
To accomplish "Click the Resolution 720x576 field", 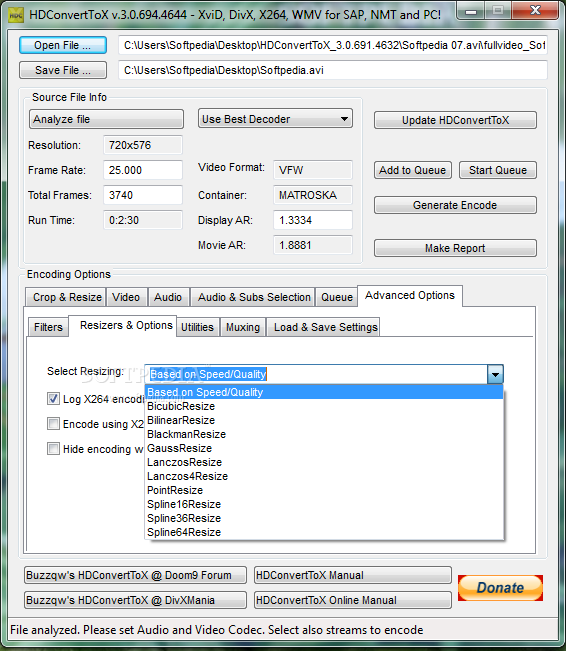I will click(143, 145).
